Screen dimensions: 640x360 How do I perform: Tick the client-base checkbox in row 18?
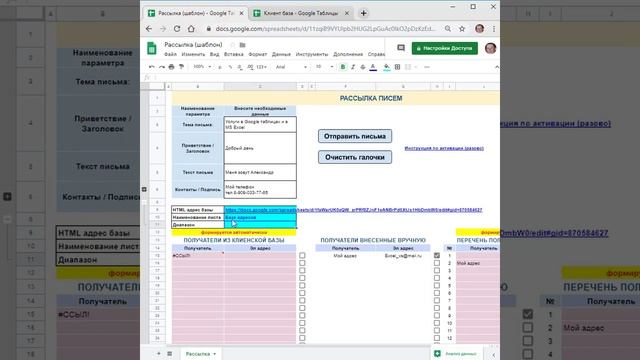[x=302, y=278]
